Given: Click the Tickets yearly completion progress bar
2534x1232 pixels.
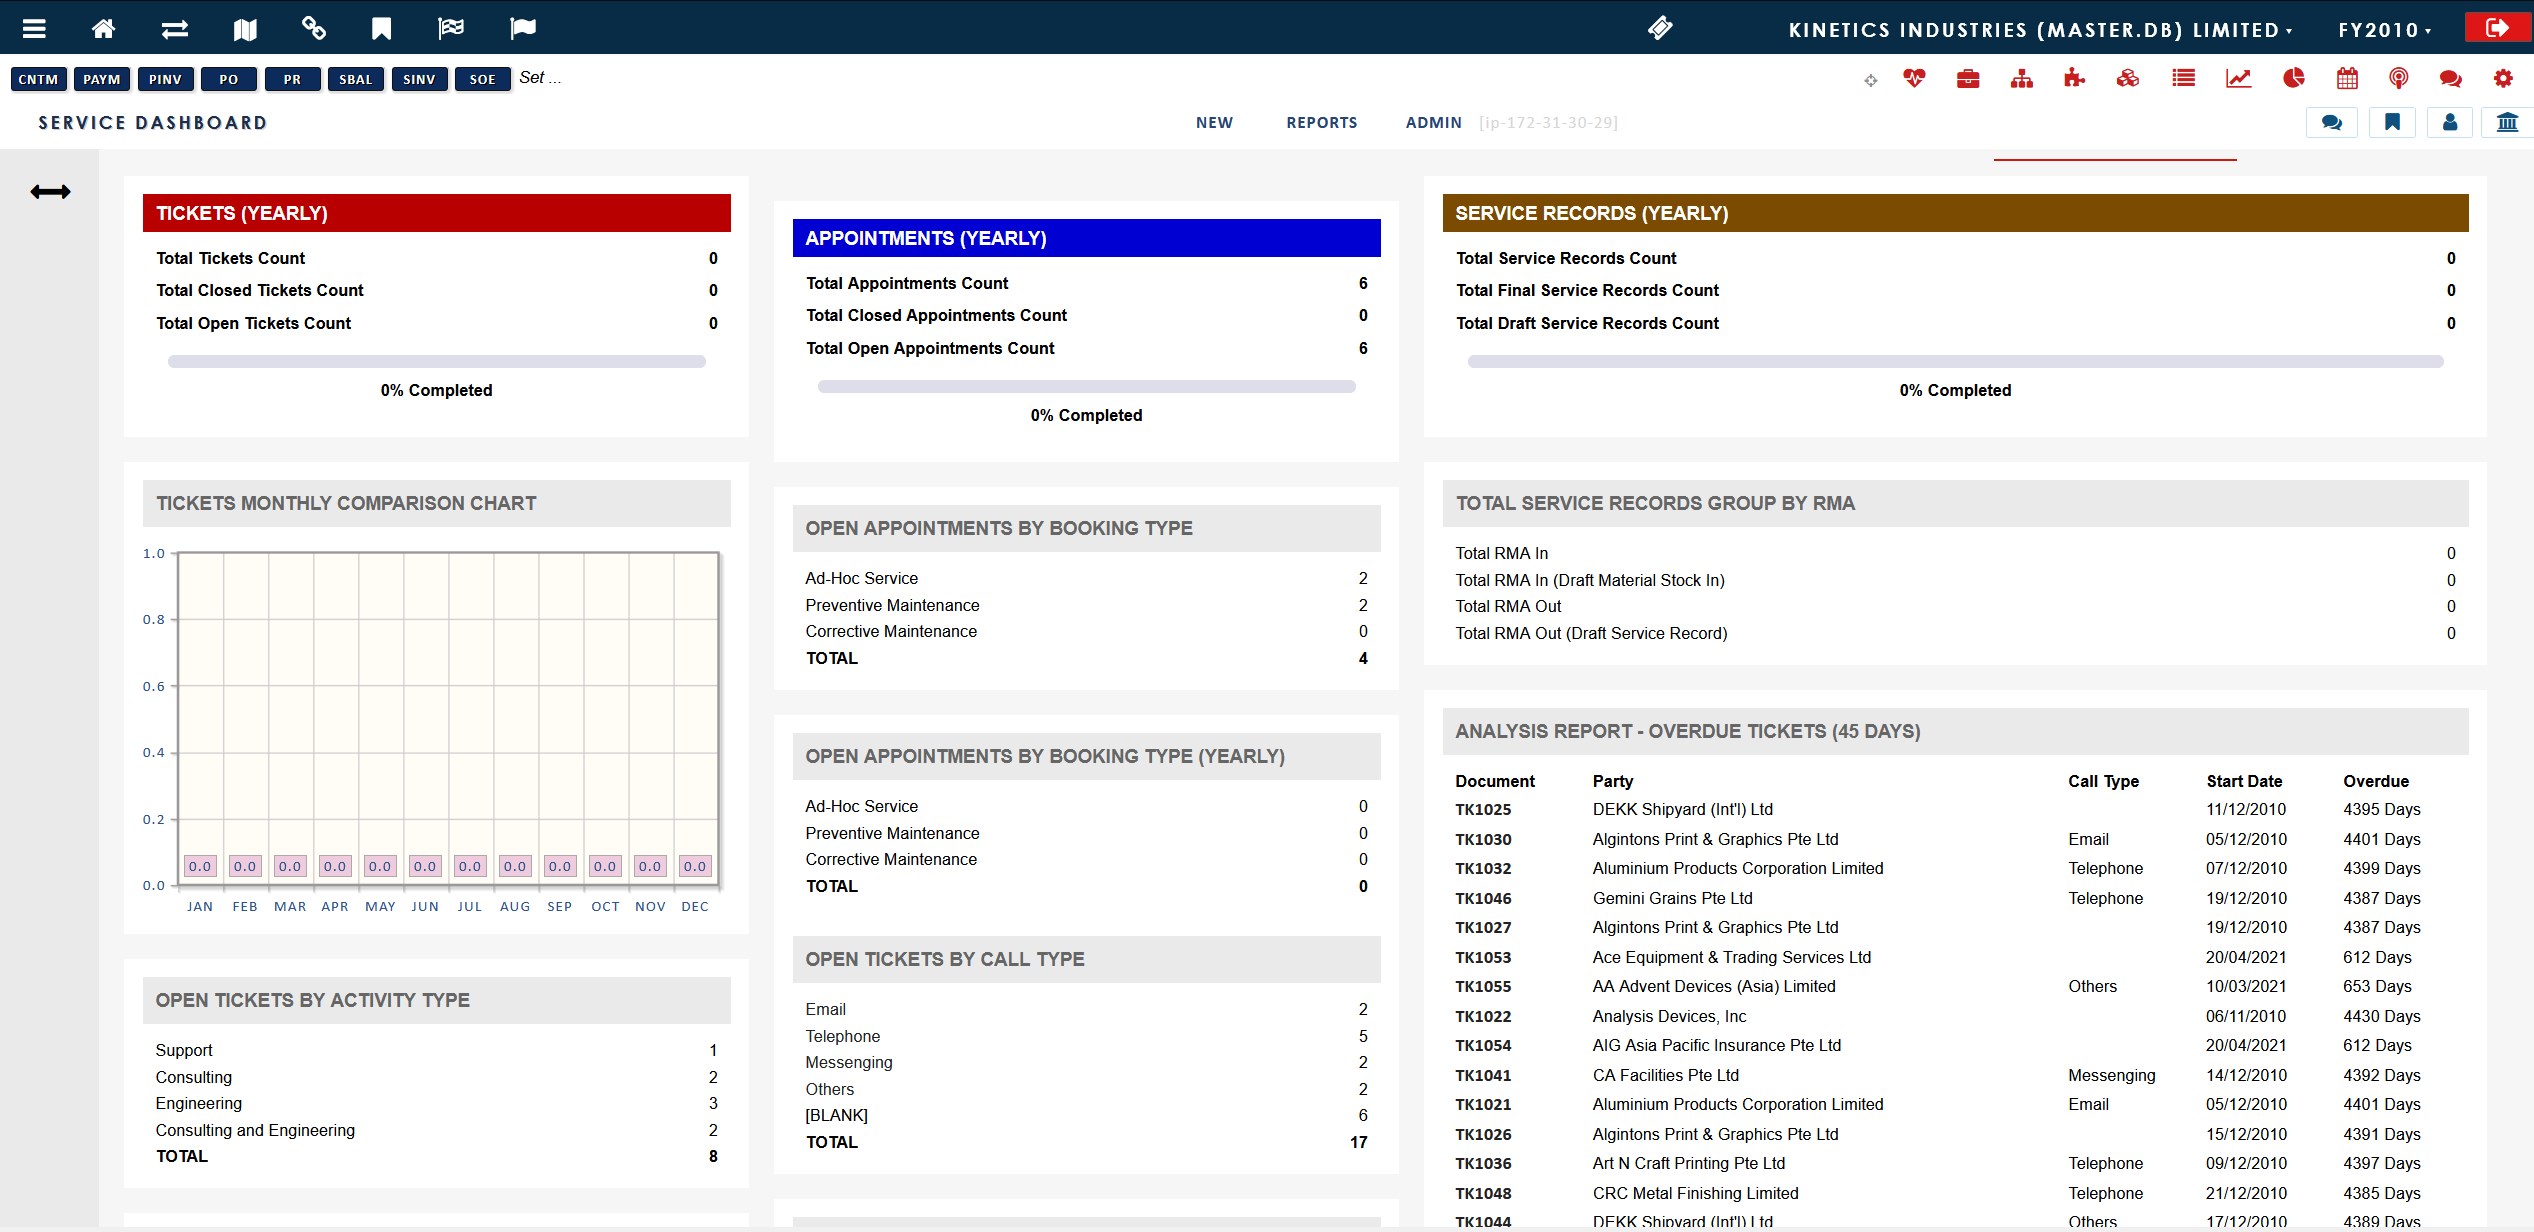Looking at the screenshot, I should click(436, 362).
